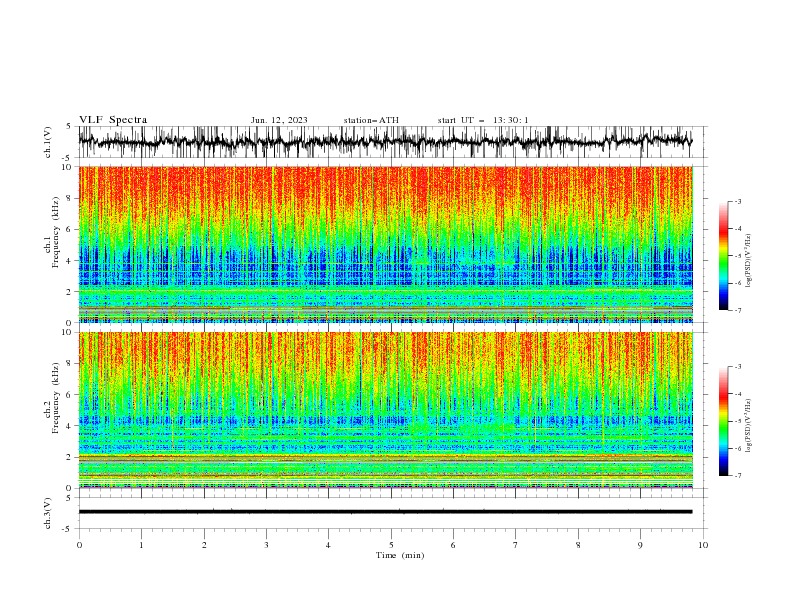Click the ch.1 "Frequency (kHz)" axis label
Viewport: 792px width, 612px height.
coord(56,230)
